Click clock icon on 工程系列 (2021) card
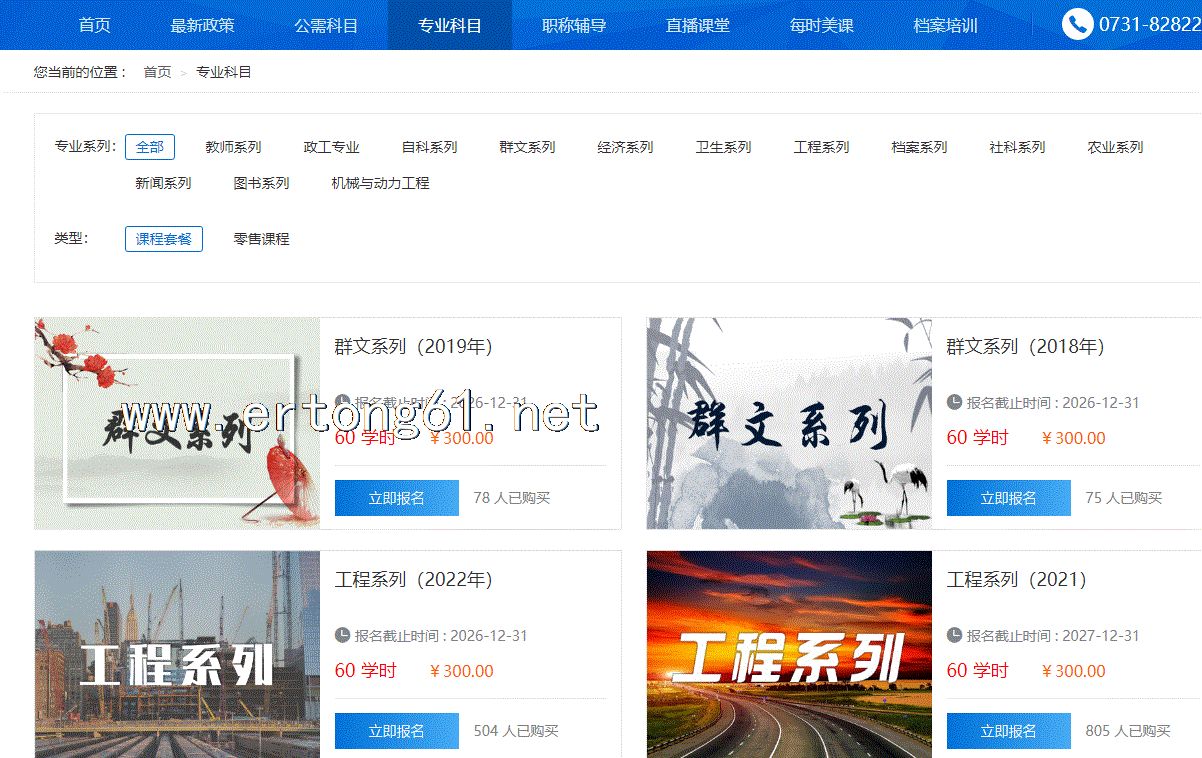1202x758 pixels. coord(955,635)
